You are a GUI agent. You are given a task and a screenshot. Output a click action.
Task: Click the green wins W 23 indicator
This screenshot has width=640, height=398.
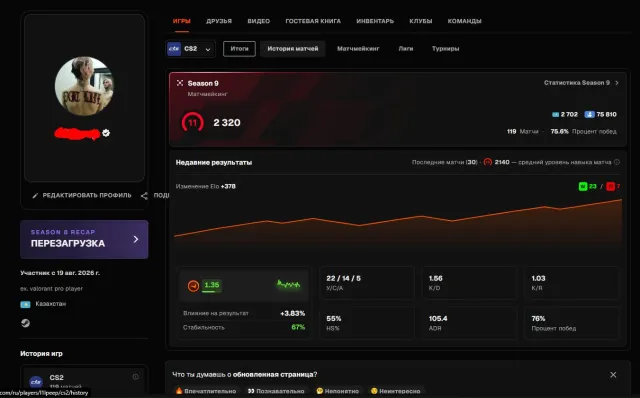pyautogui.click(x=587, y=187)
